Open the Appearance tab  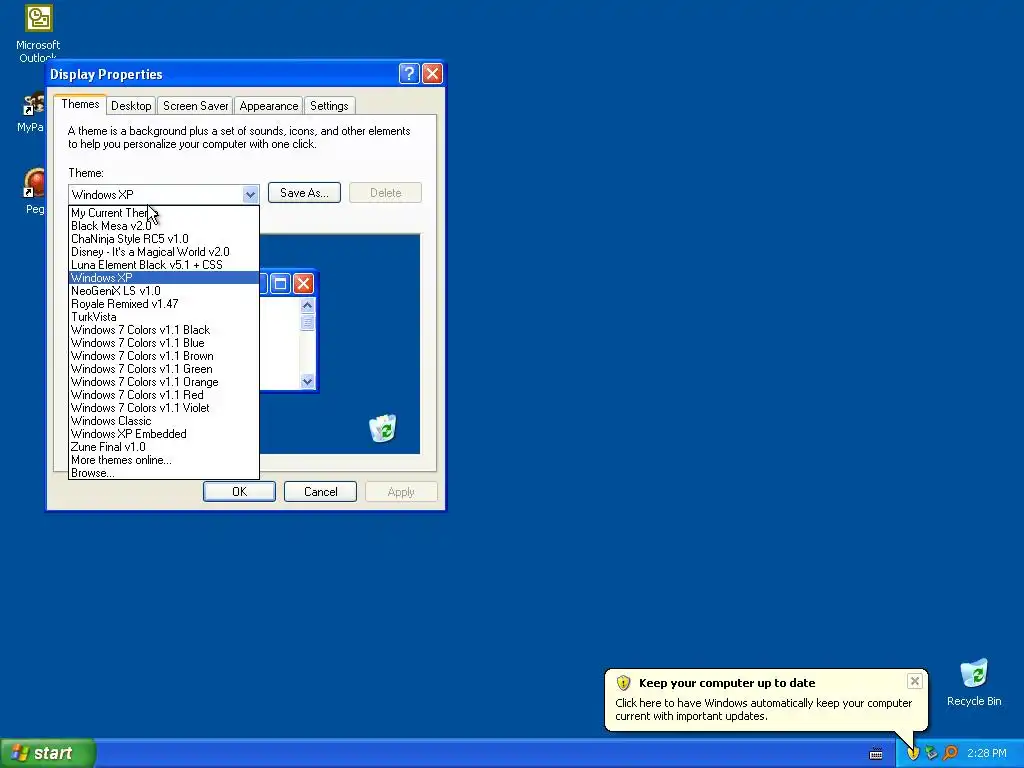pyautogui.click(x=268, y=106)
